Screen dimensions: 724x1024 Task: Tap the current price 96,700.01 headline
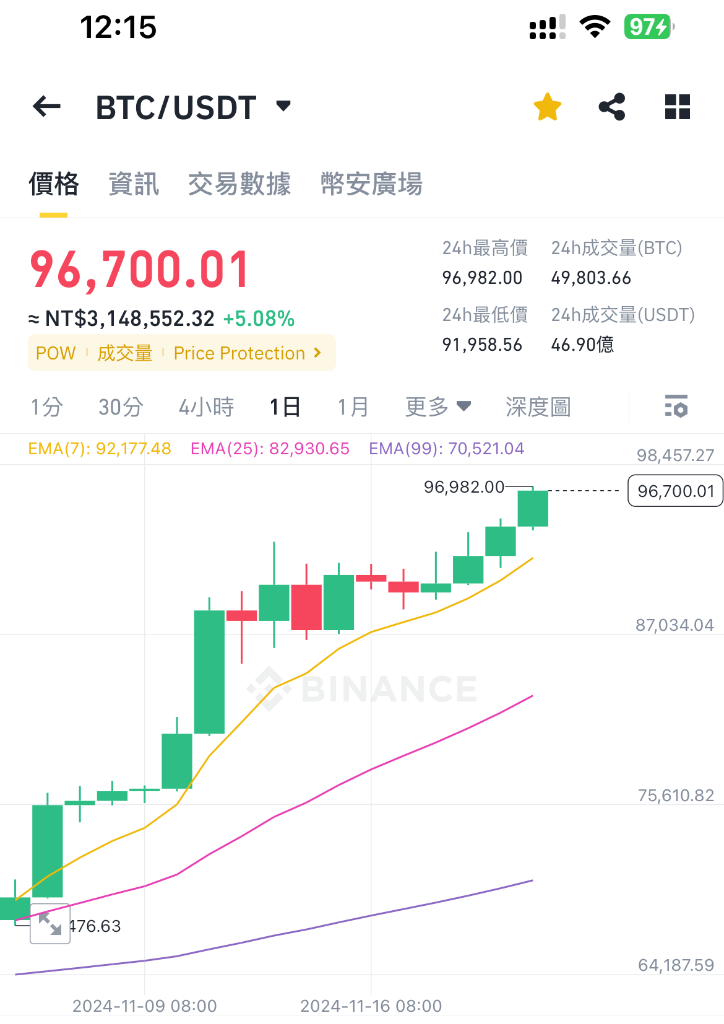(x=139, y=270)
